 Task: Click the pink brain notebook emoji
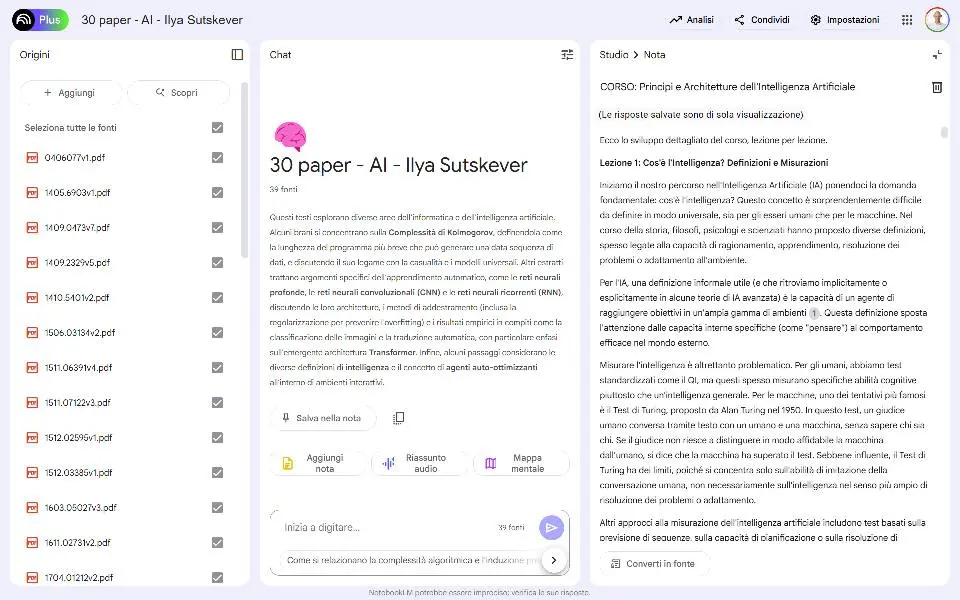[x=290, y=136]
